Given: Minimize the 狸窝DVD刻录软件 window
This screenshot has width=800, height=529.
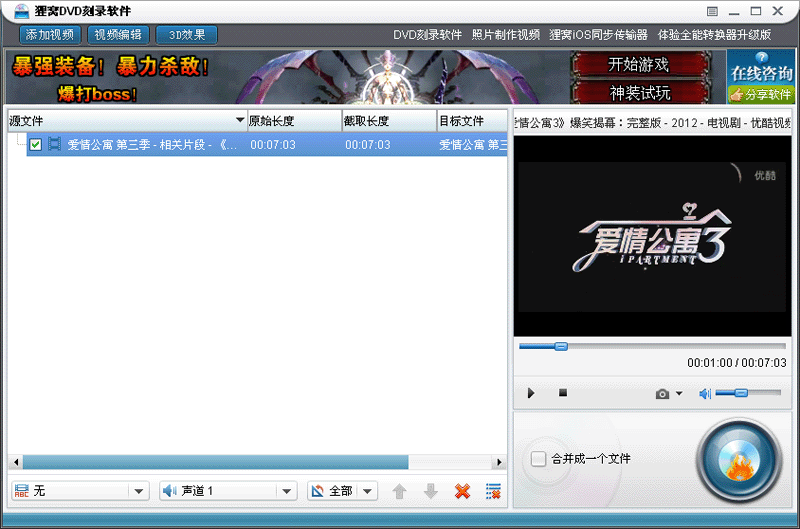Looking at the screenshot, I should [x=734, y=11].
